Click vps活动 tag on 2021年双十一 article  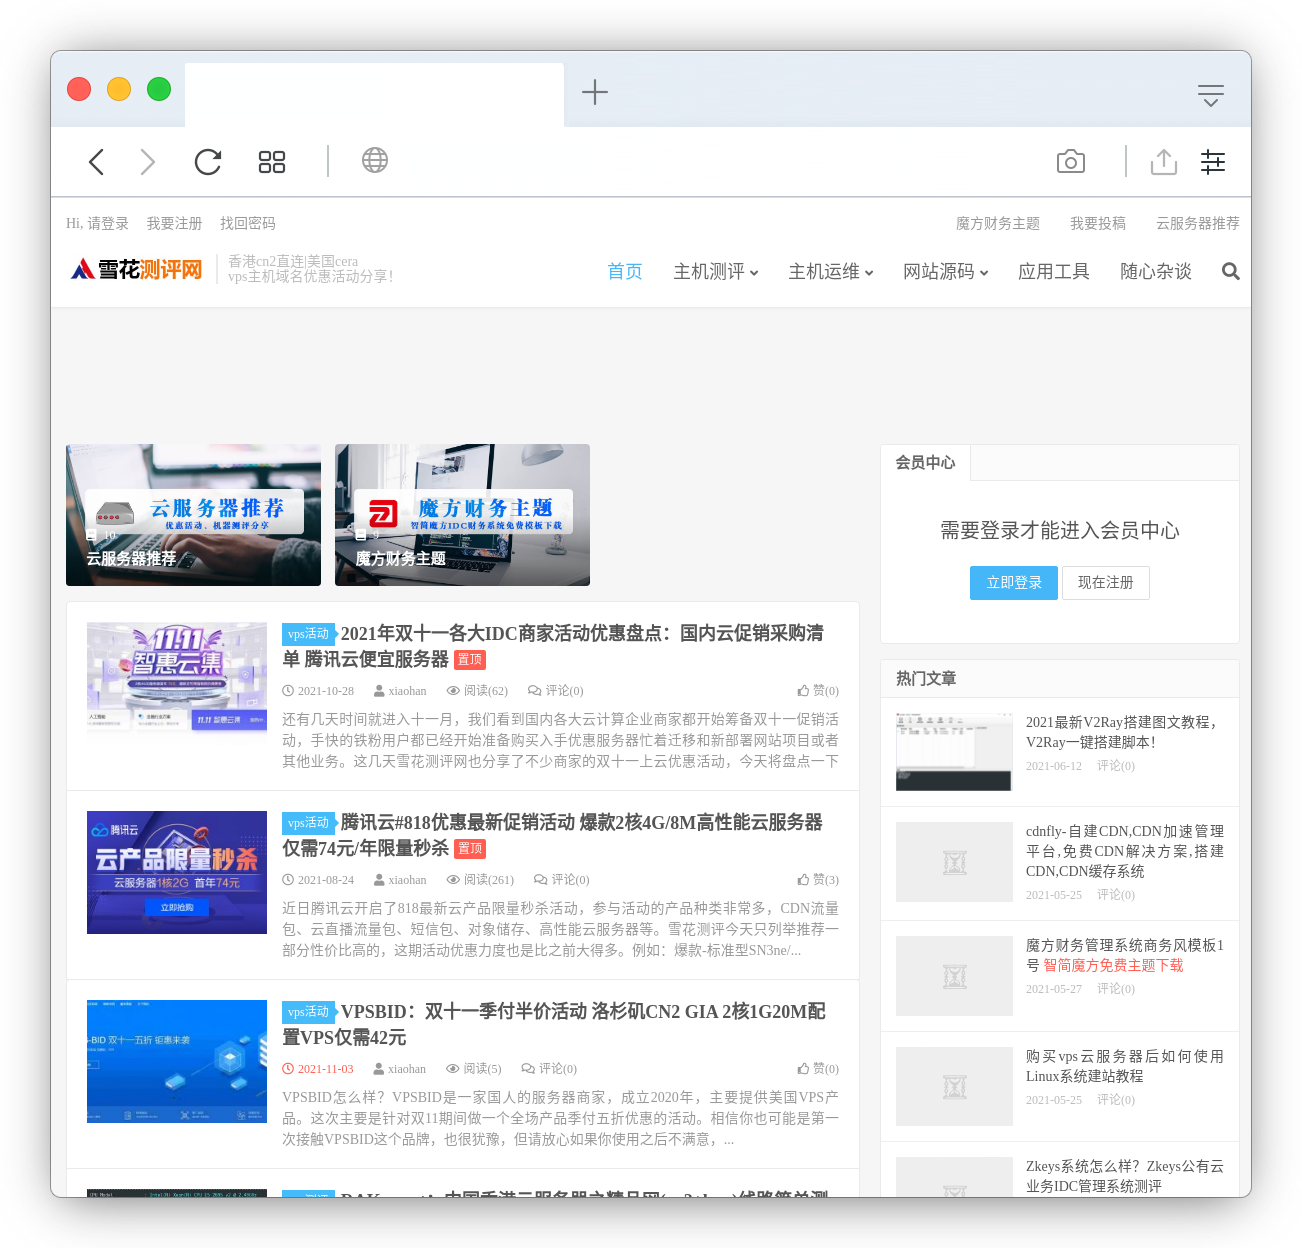[x=308, y=634]
